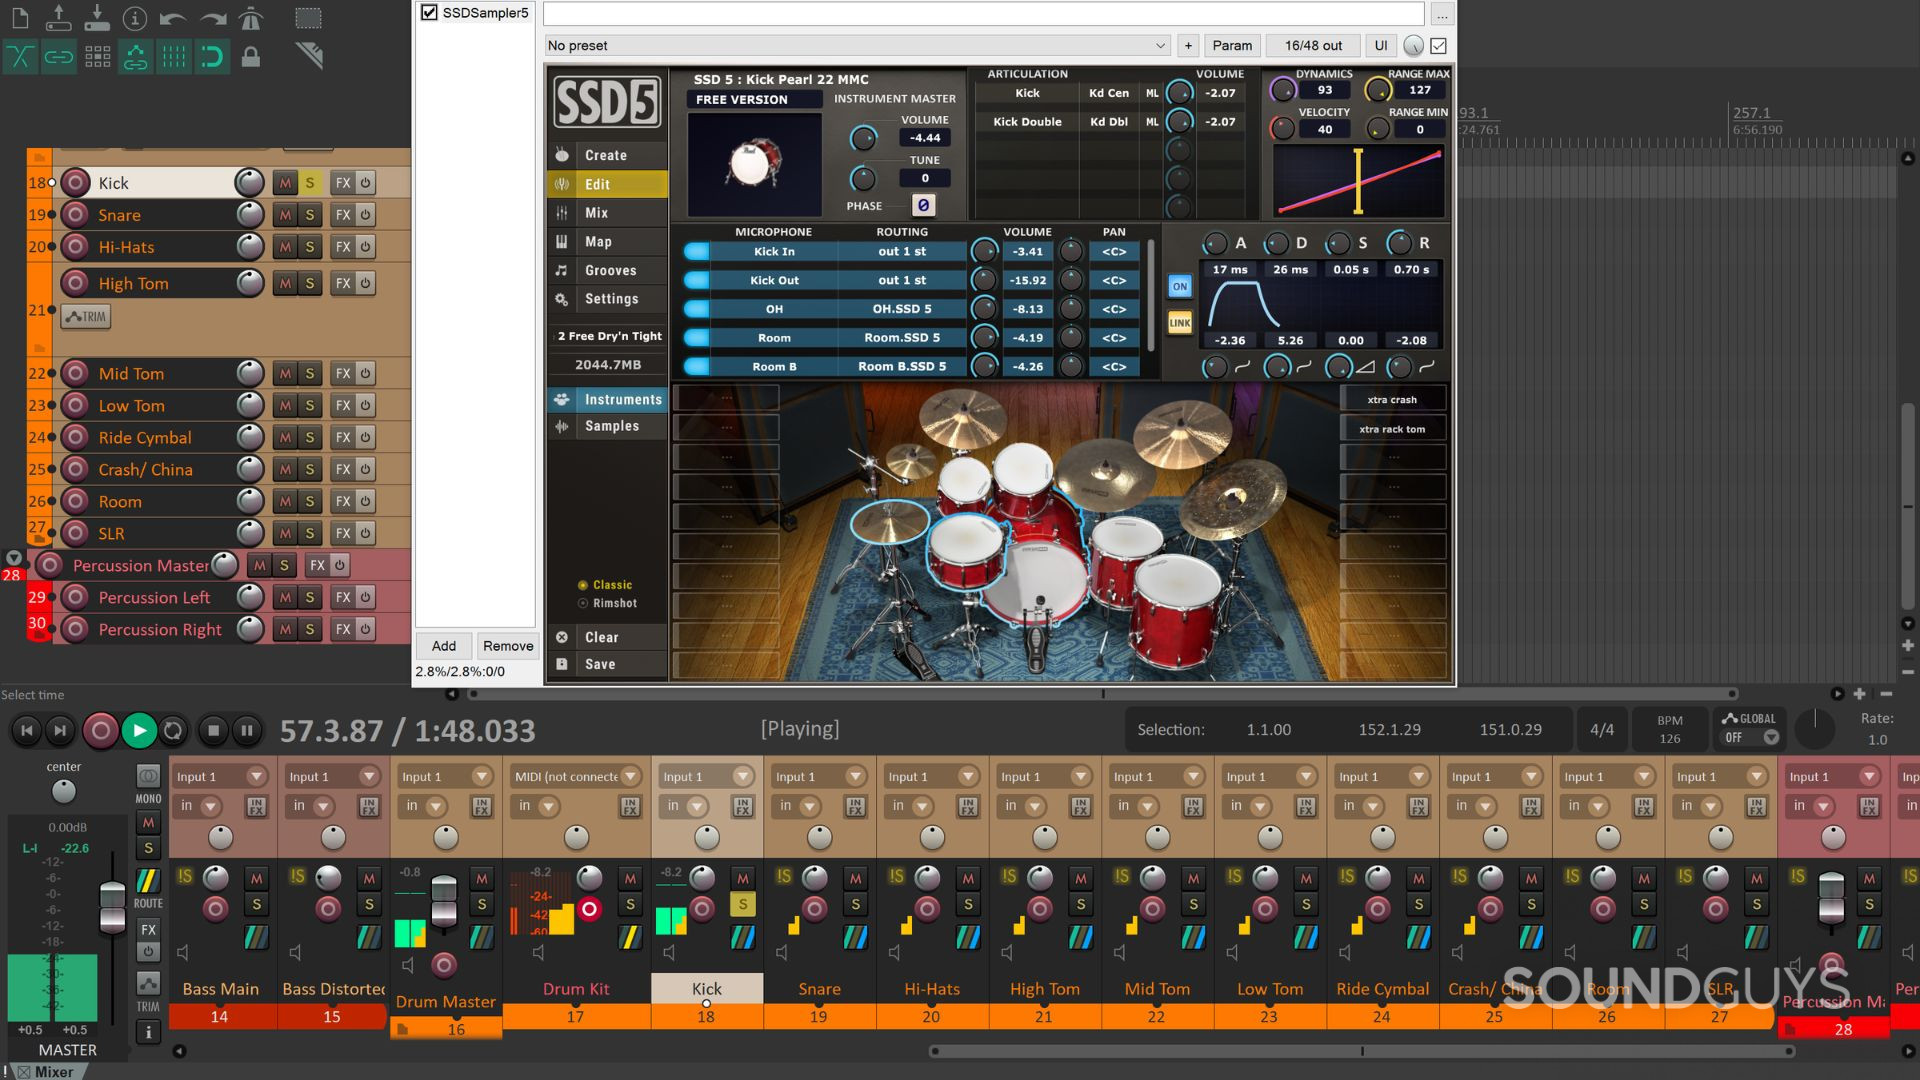This screenshot has width=1920, height=1080.
Task: Toggle phase invert button in SSD5
Action: point(923,205)
